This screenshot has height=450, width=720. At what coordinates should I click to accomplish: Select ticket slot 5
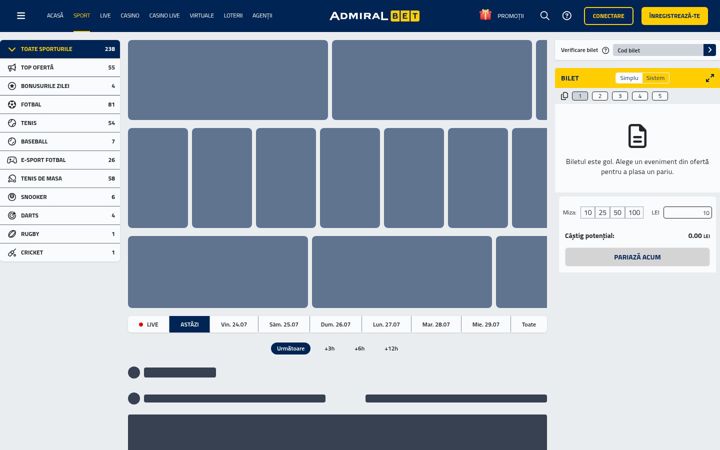point(660,96)
